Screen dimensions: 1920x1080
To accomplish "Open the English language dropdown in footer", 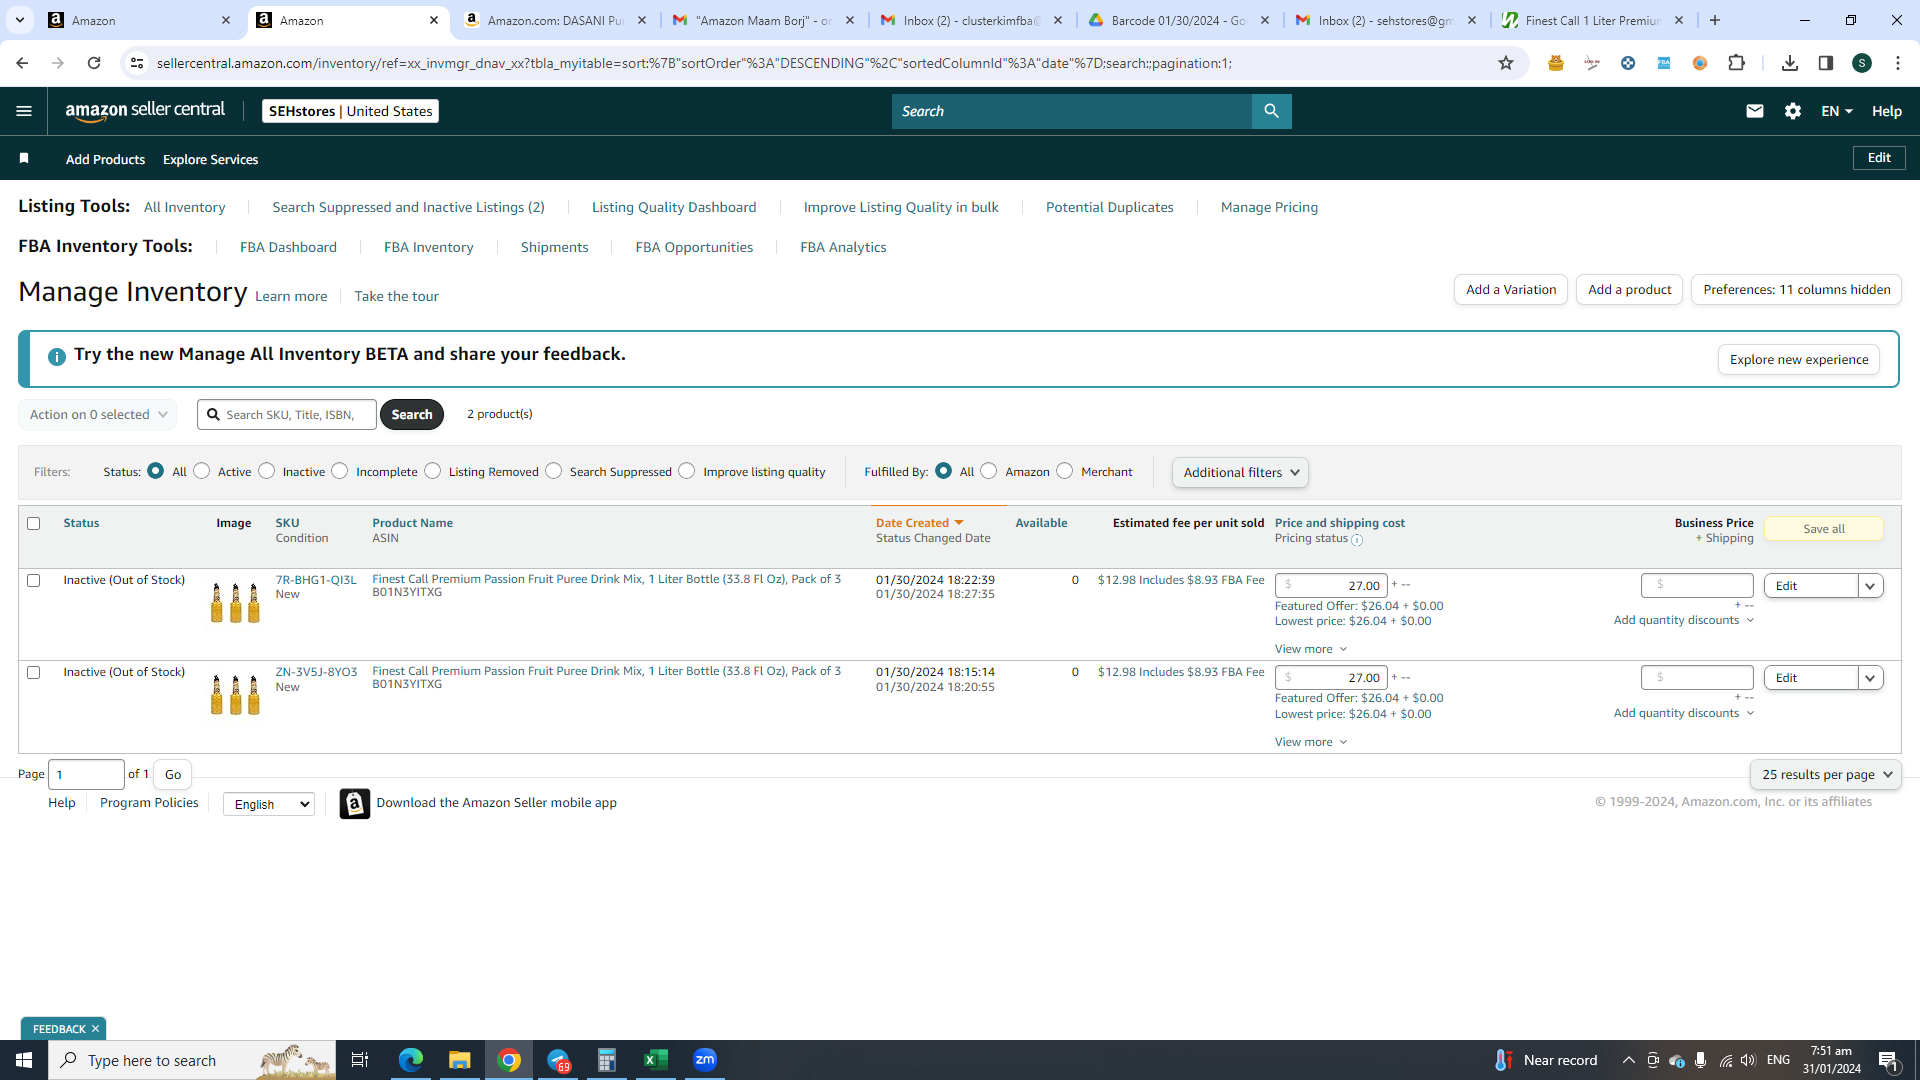I will point(269,804).
